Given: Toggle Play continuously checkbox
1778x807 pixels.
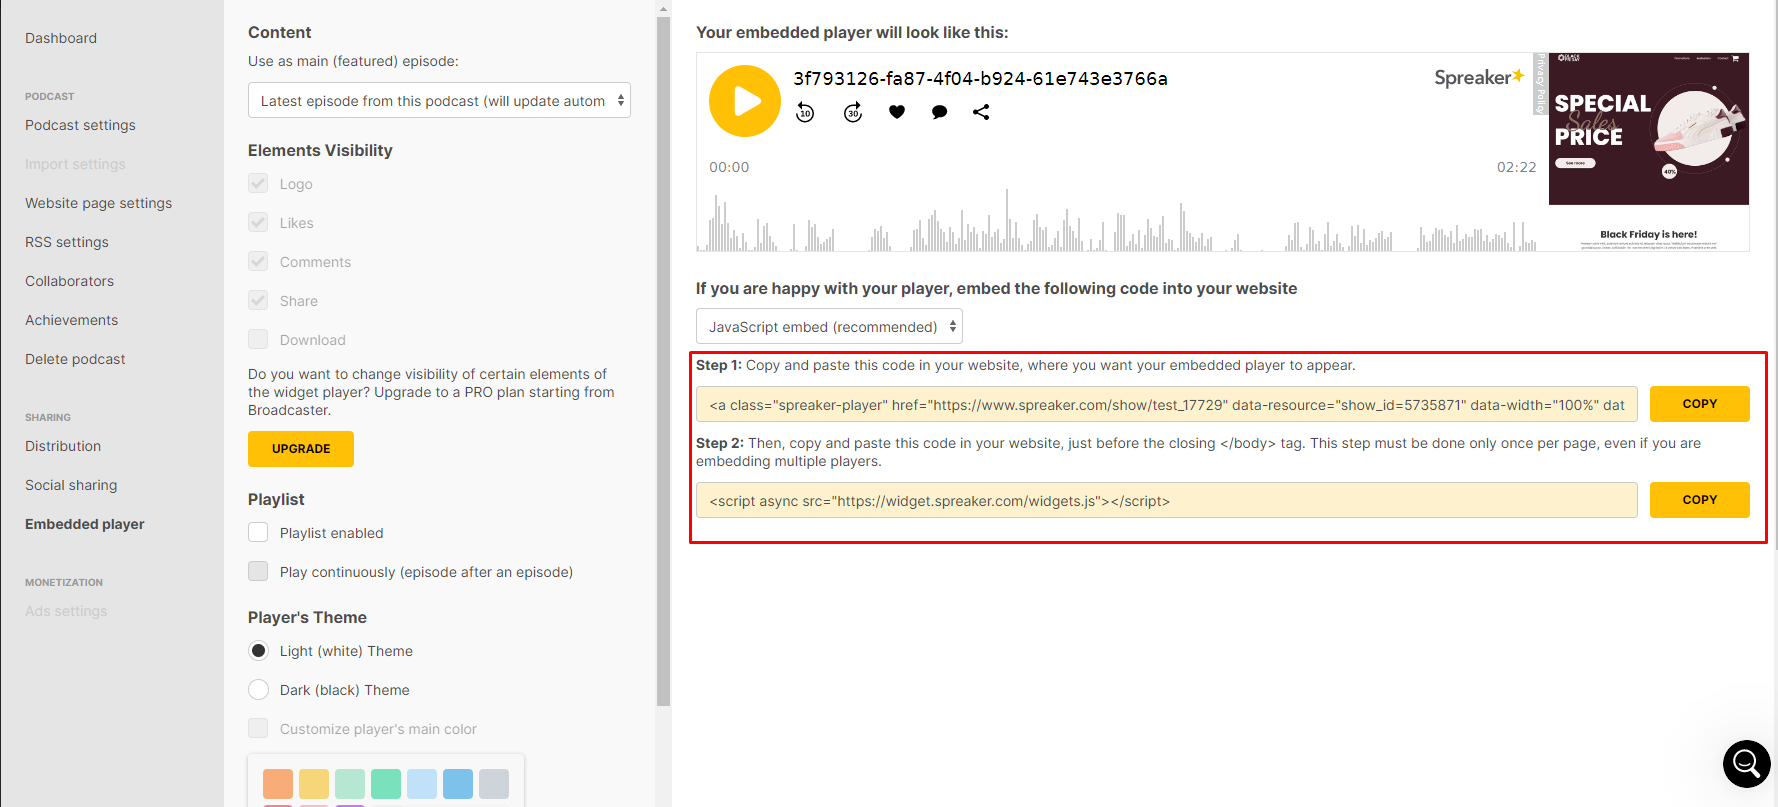Looking at the screenshot, I should (258, 572).
